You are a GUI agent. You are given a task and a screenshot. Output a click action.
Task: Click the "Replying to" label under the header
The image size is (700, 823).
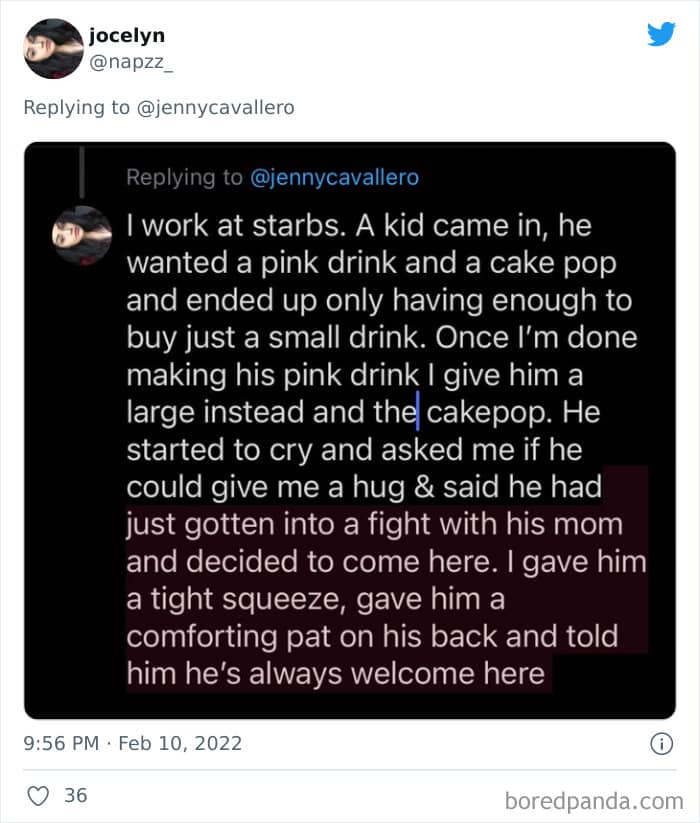pos(76,107)
